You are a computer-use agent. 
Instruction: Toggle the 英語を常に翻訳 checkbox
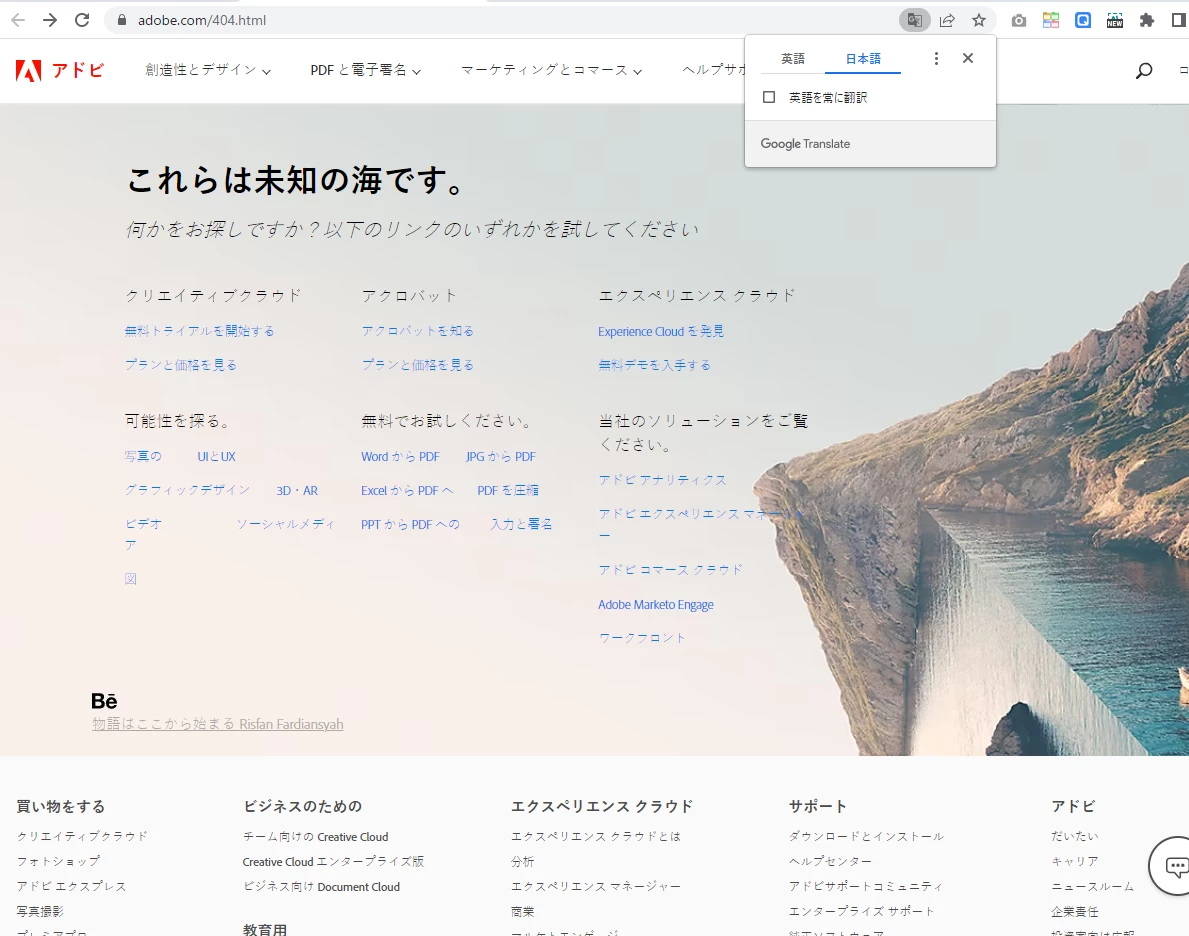pos(769,97)
